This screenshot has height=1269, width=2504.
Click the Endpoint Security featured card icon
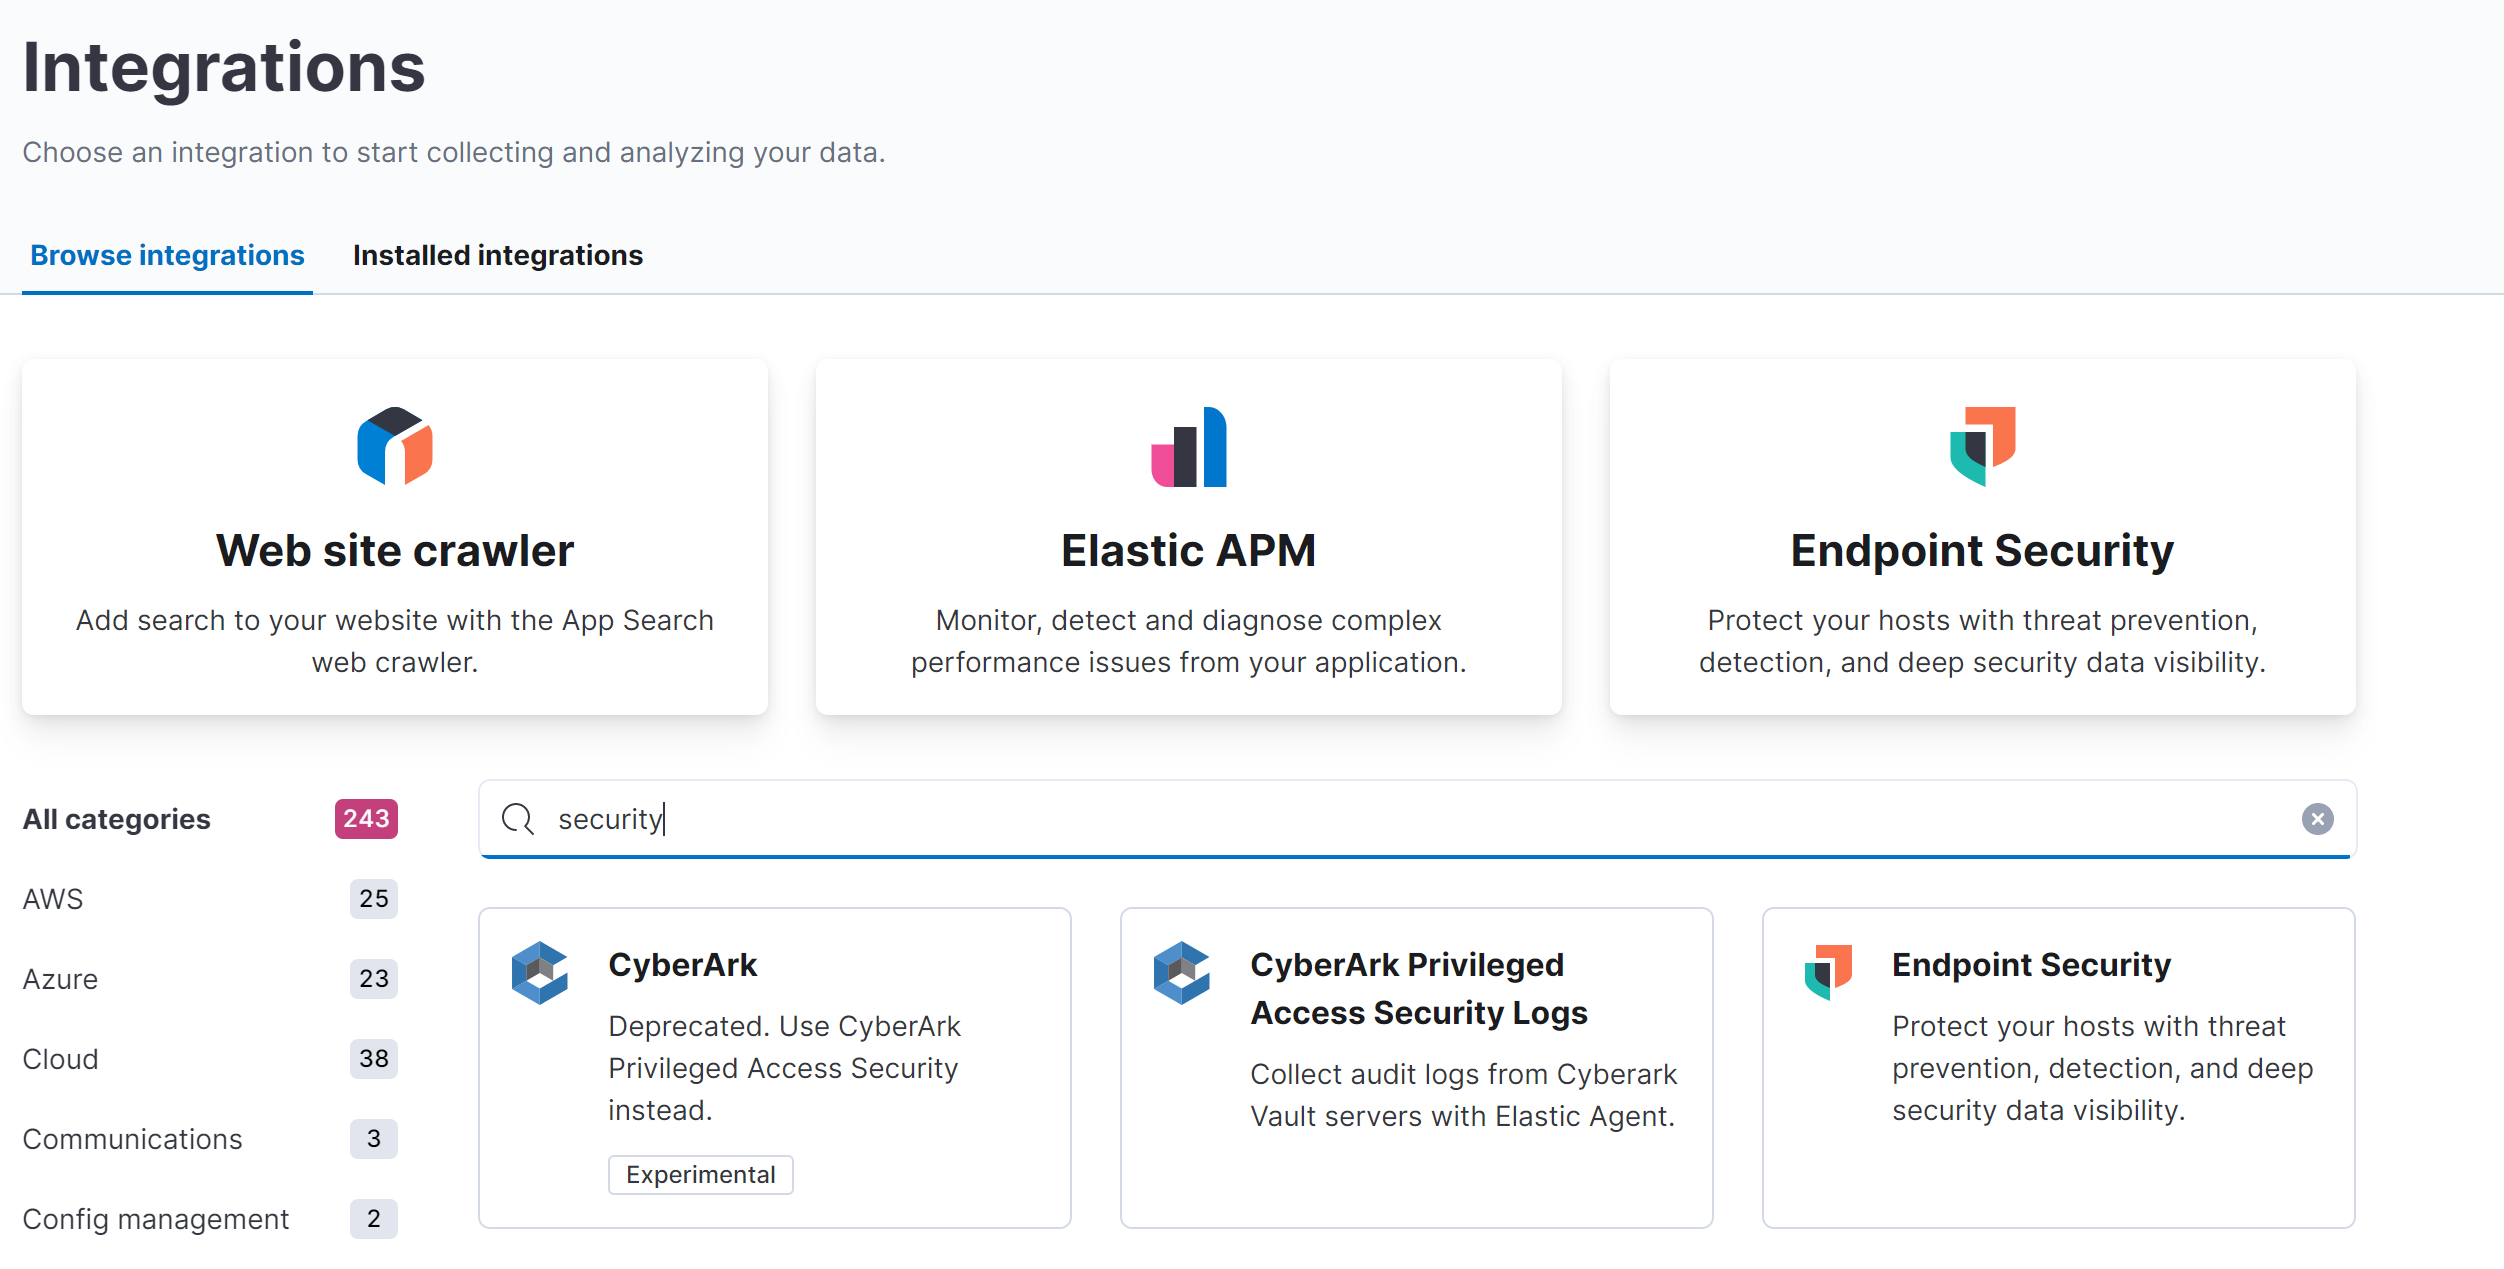1982,446
